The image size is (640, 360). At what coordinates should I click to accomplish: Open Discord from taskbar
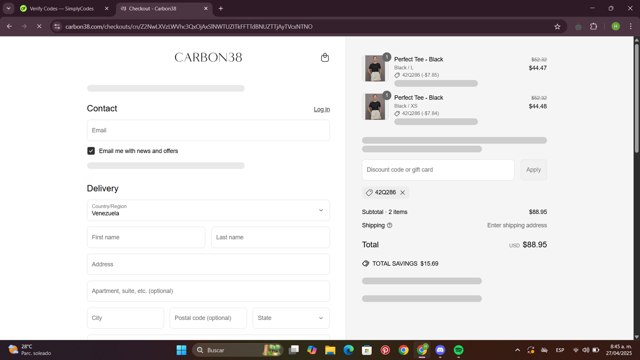tap(440, 350)
